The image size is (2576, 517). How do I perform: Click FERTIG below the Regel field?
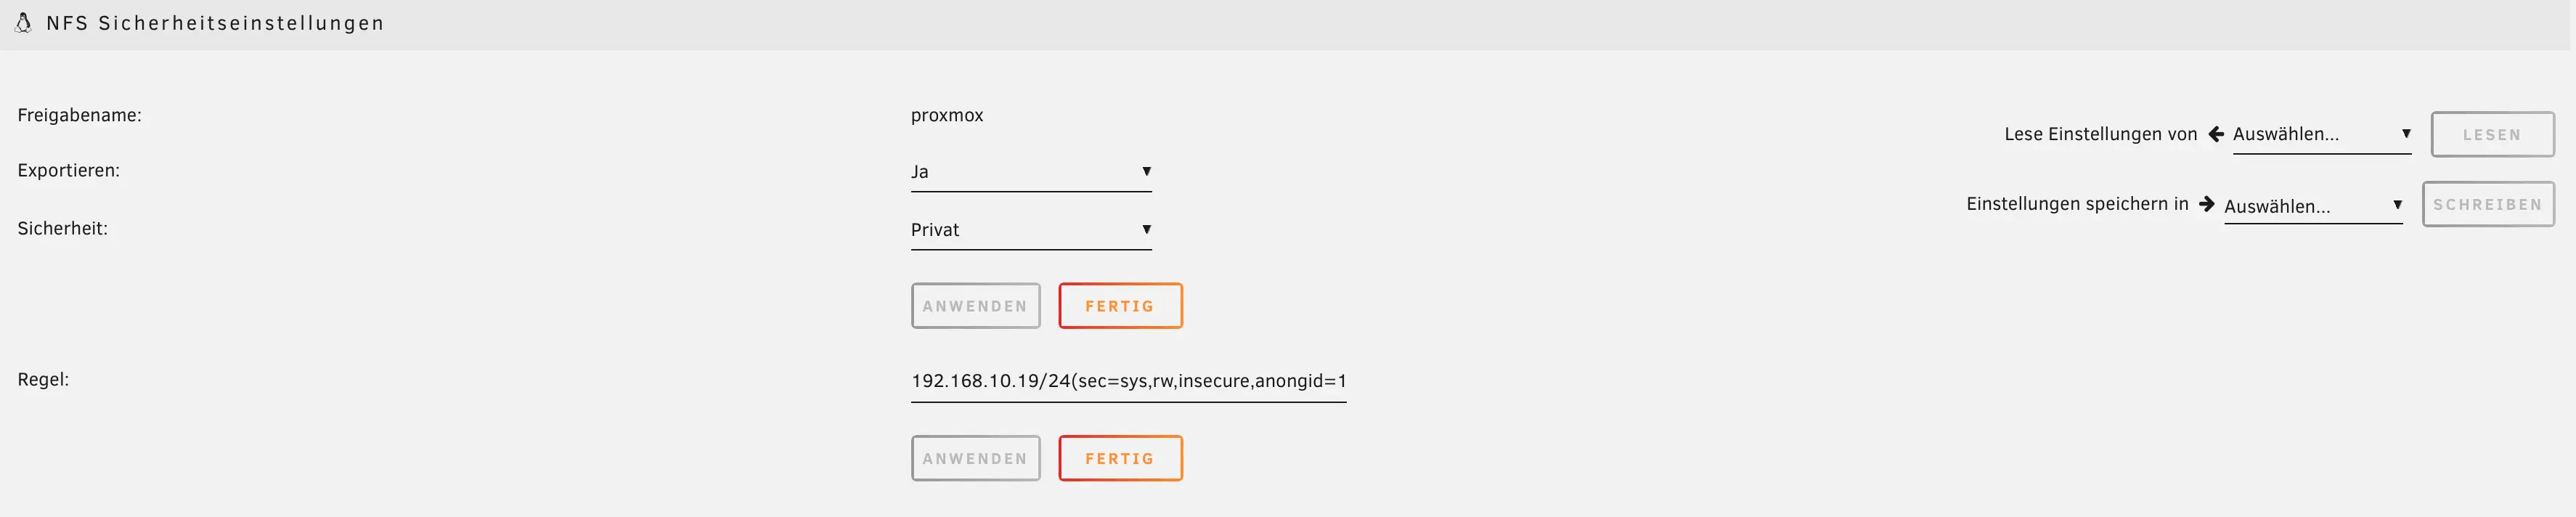1120,459
